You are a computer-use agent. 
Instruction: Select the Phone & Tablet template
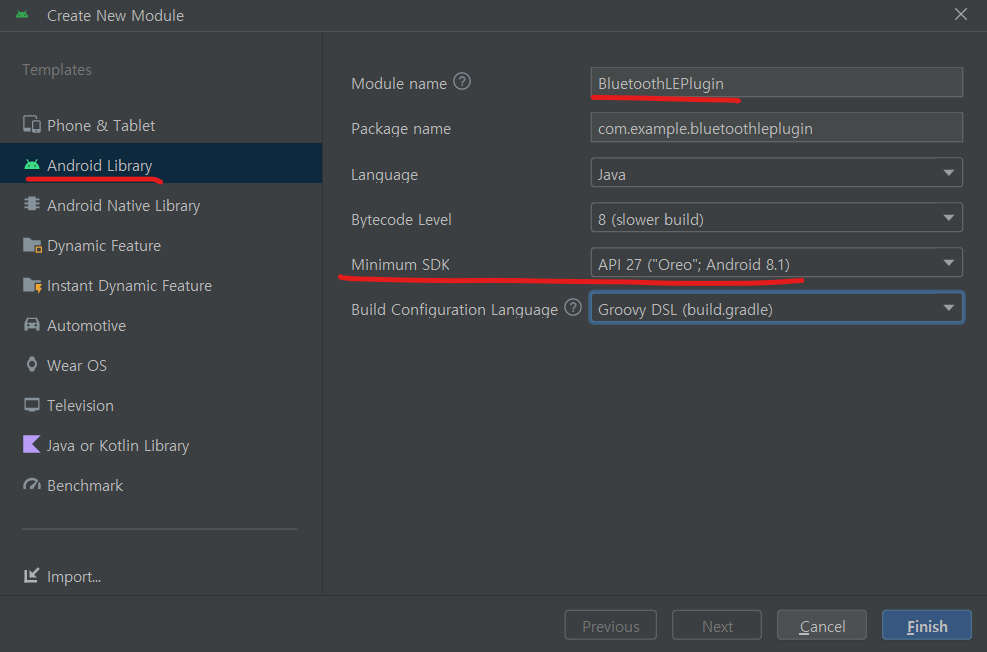click(x=161, y=125)
